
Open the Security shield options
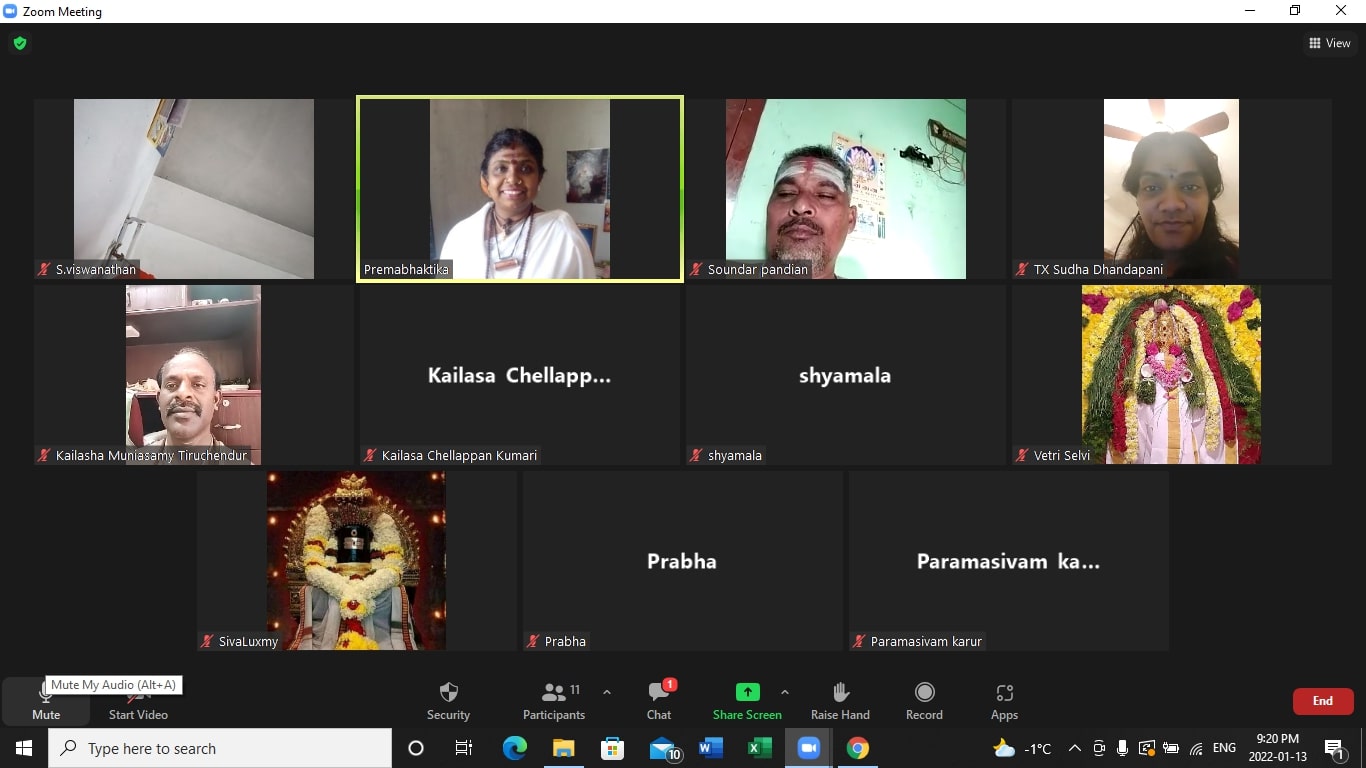(x=448, y=700)
